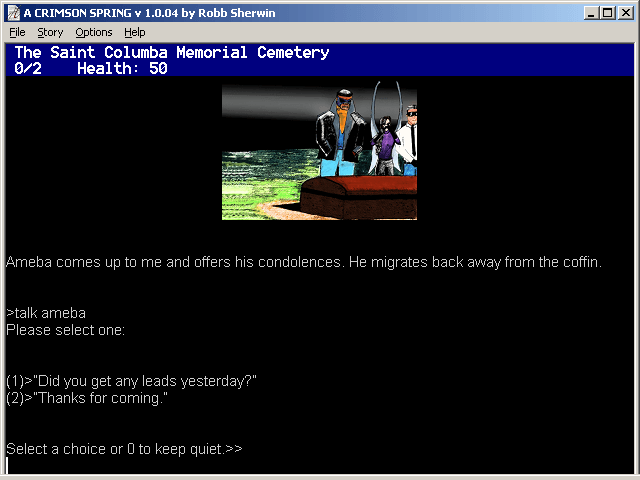Click the application icon in title bar
Viewport: 640px width, 480px height.
tap(13, 13)
